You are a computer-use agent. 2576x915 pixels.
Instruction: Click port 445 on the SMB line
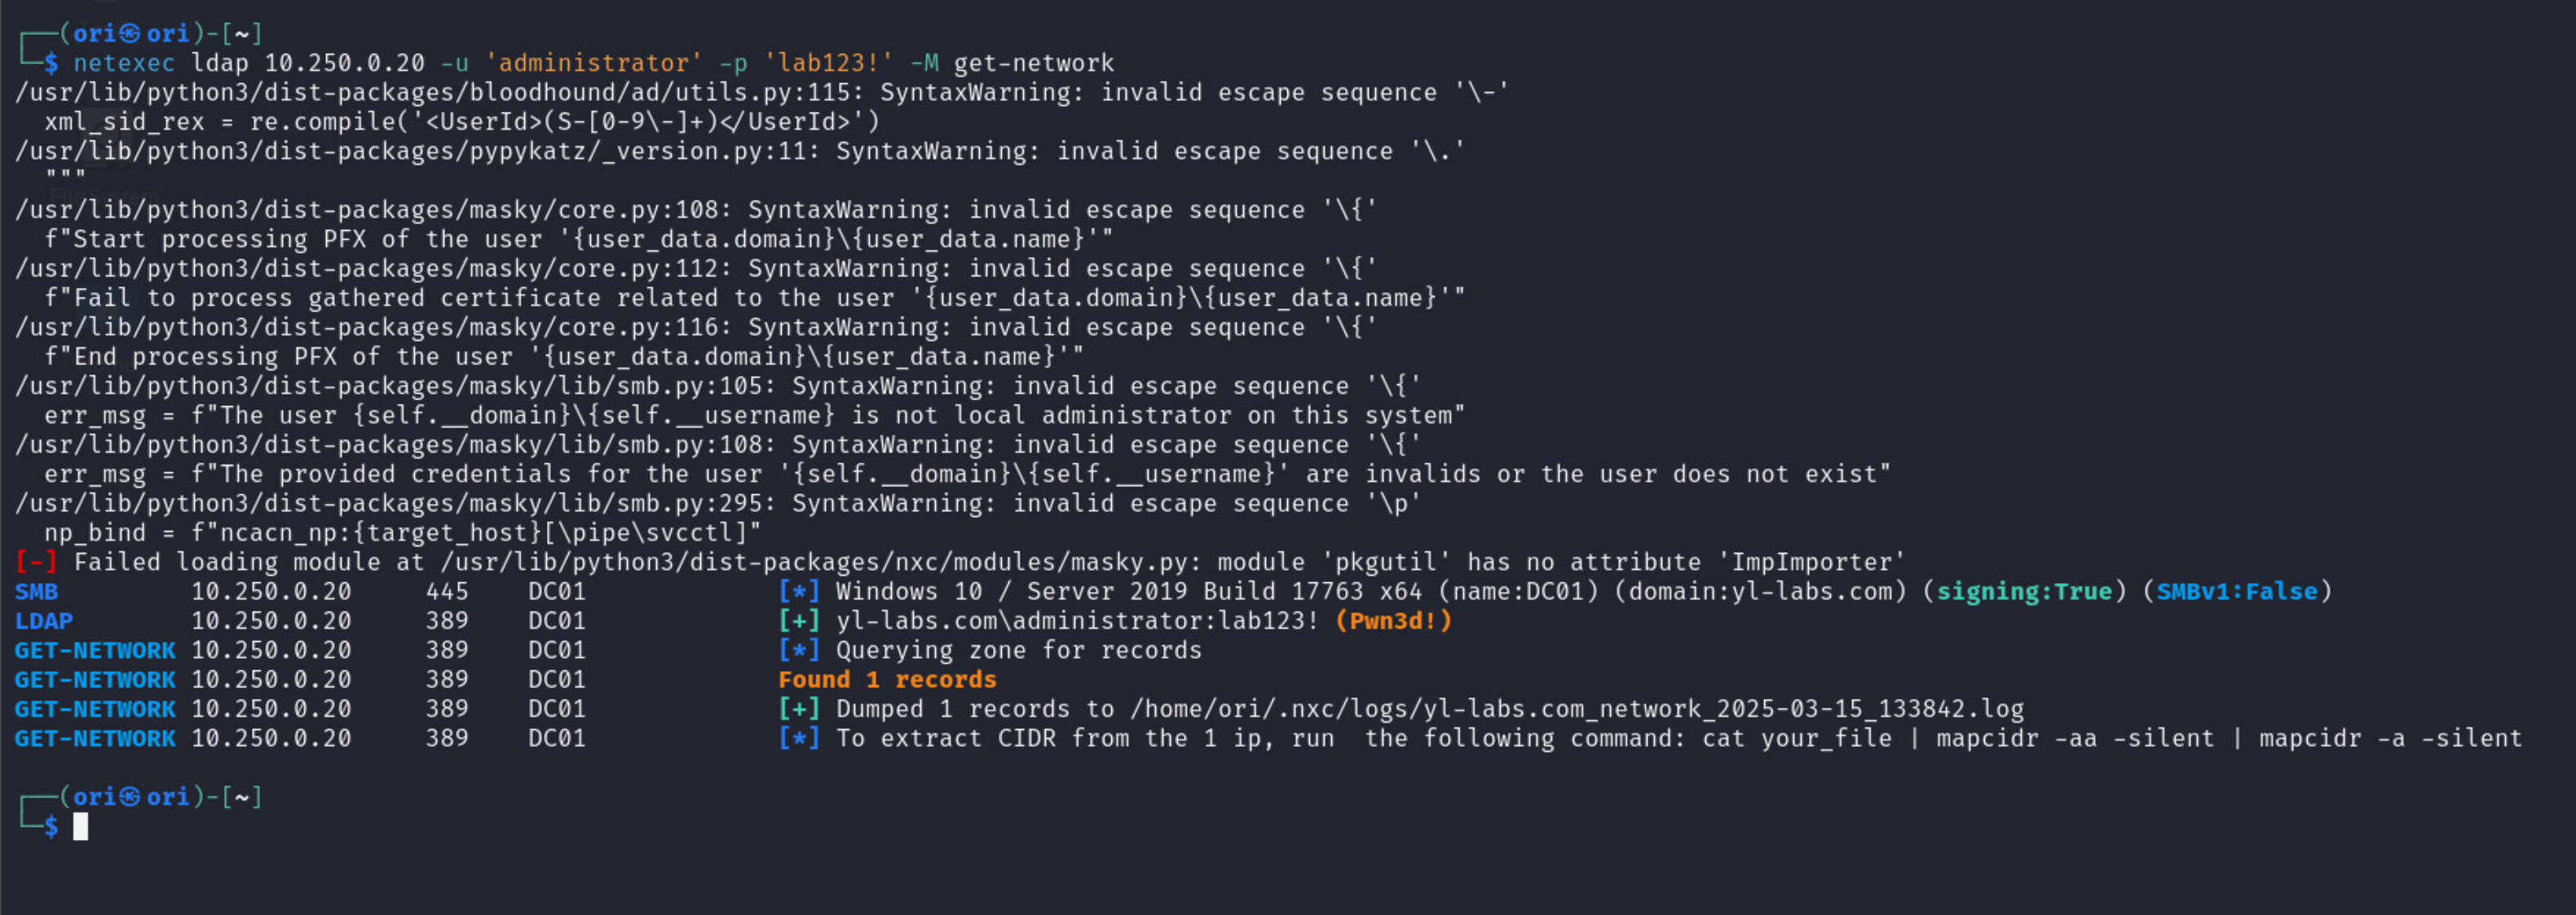tap(446, 591)
